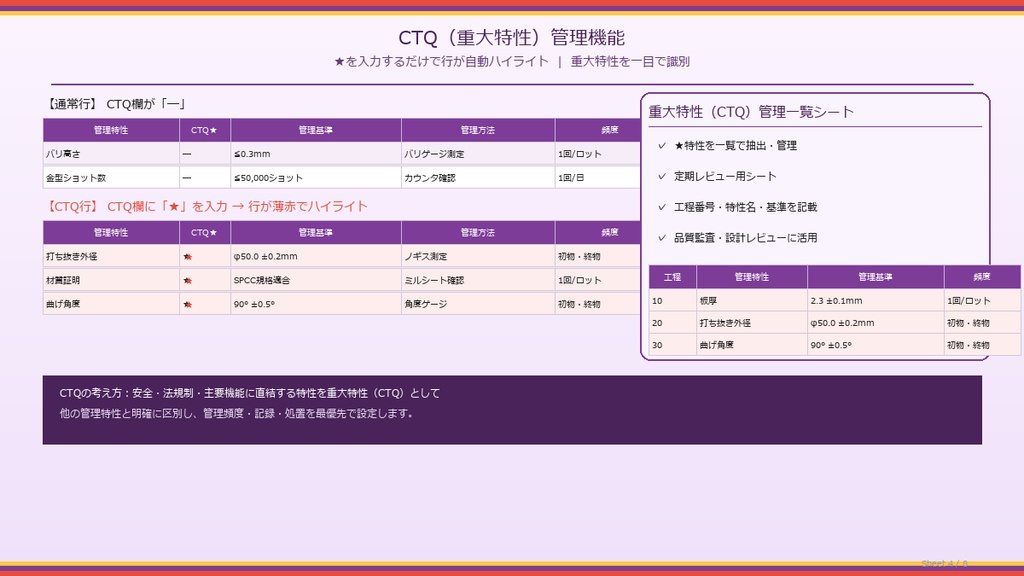Click the 角度ゲージ cell
The height and width of the screenshot is (576, 1024).
click(478, 304)
